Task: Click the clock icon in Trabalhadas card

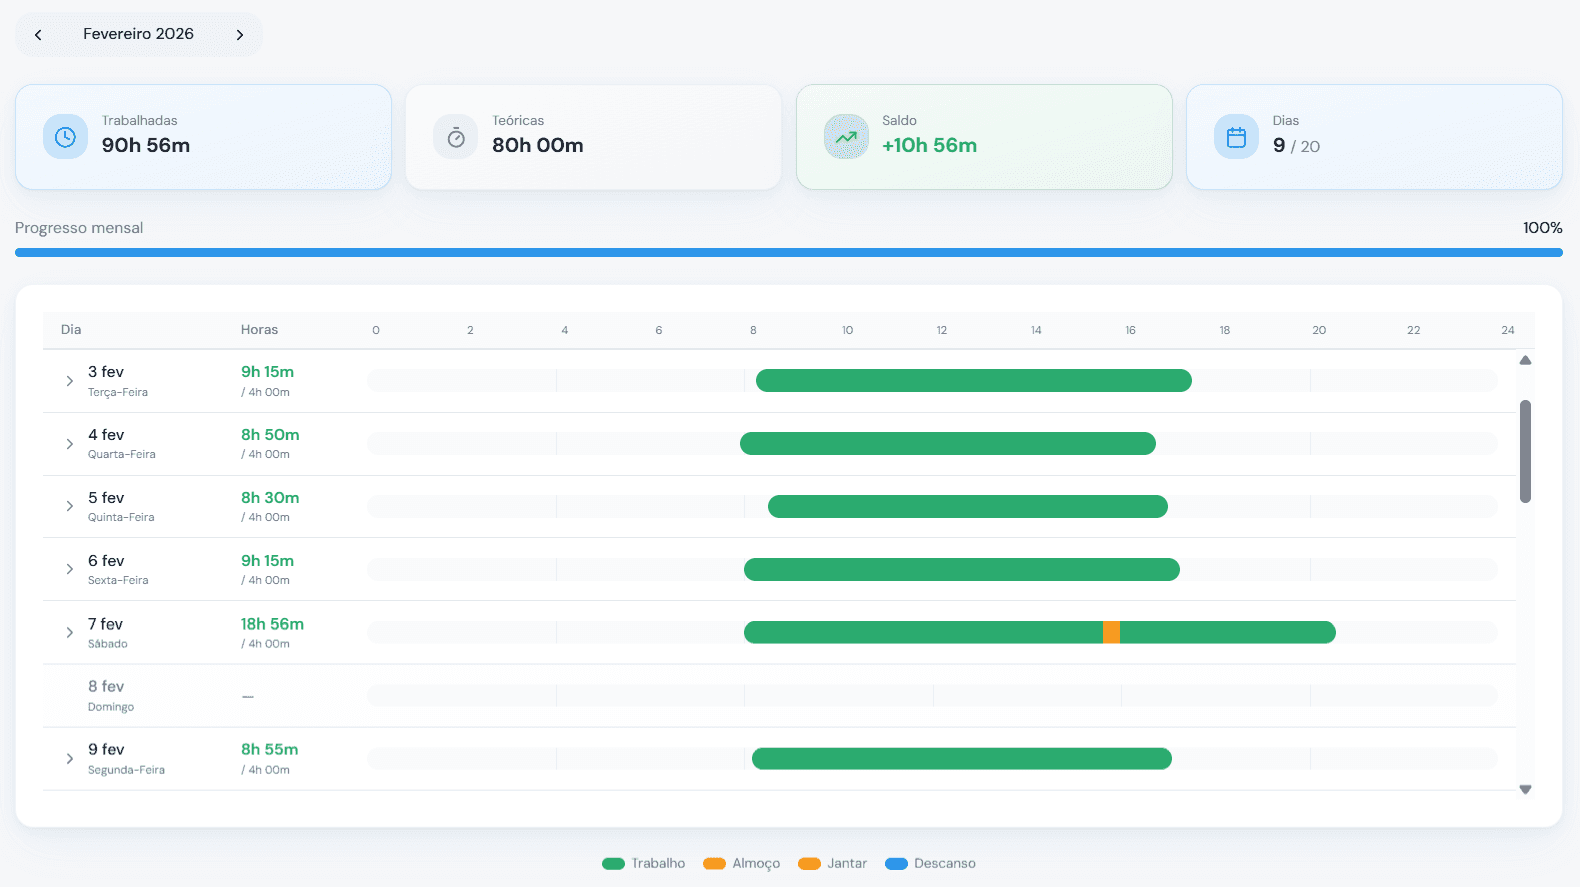Action: click(65, 137)
